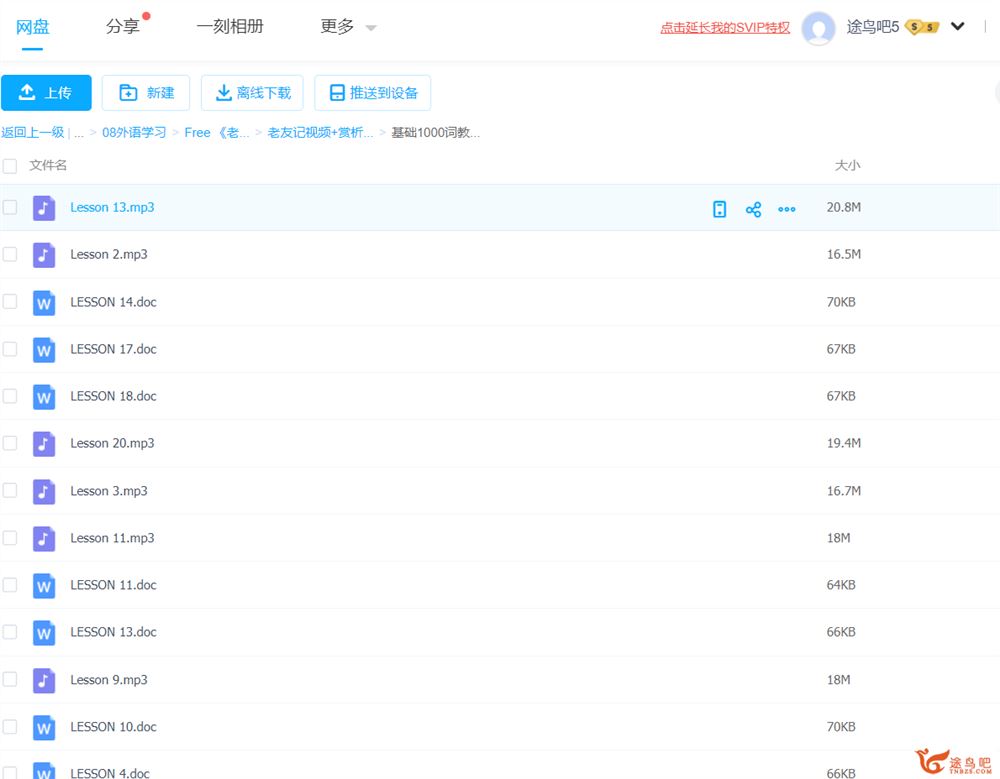1000x779 pixels.
Task: Click the SVIP gold badge icon
Action: (921, 27)
